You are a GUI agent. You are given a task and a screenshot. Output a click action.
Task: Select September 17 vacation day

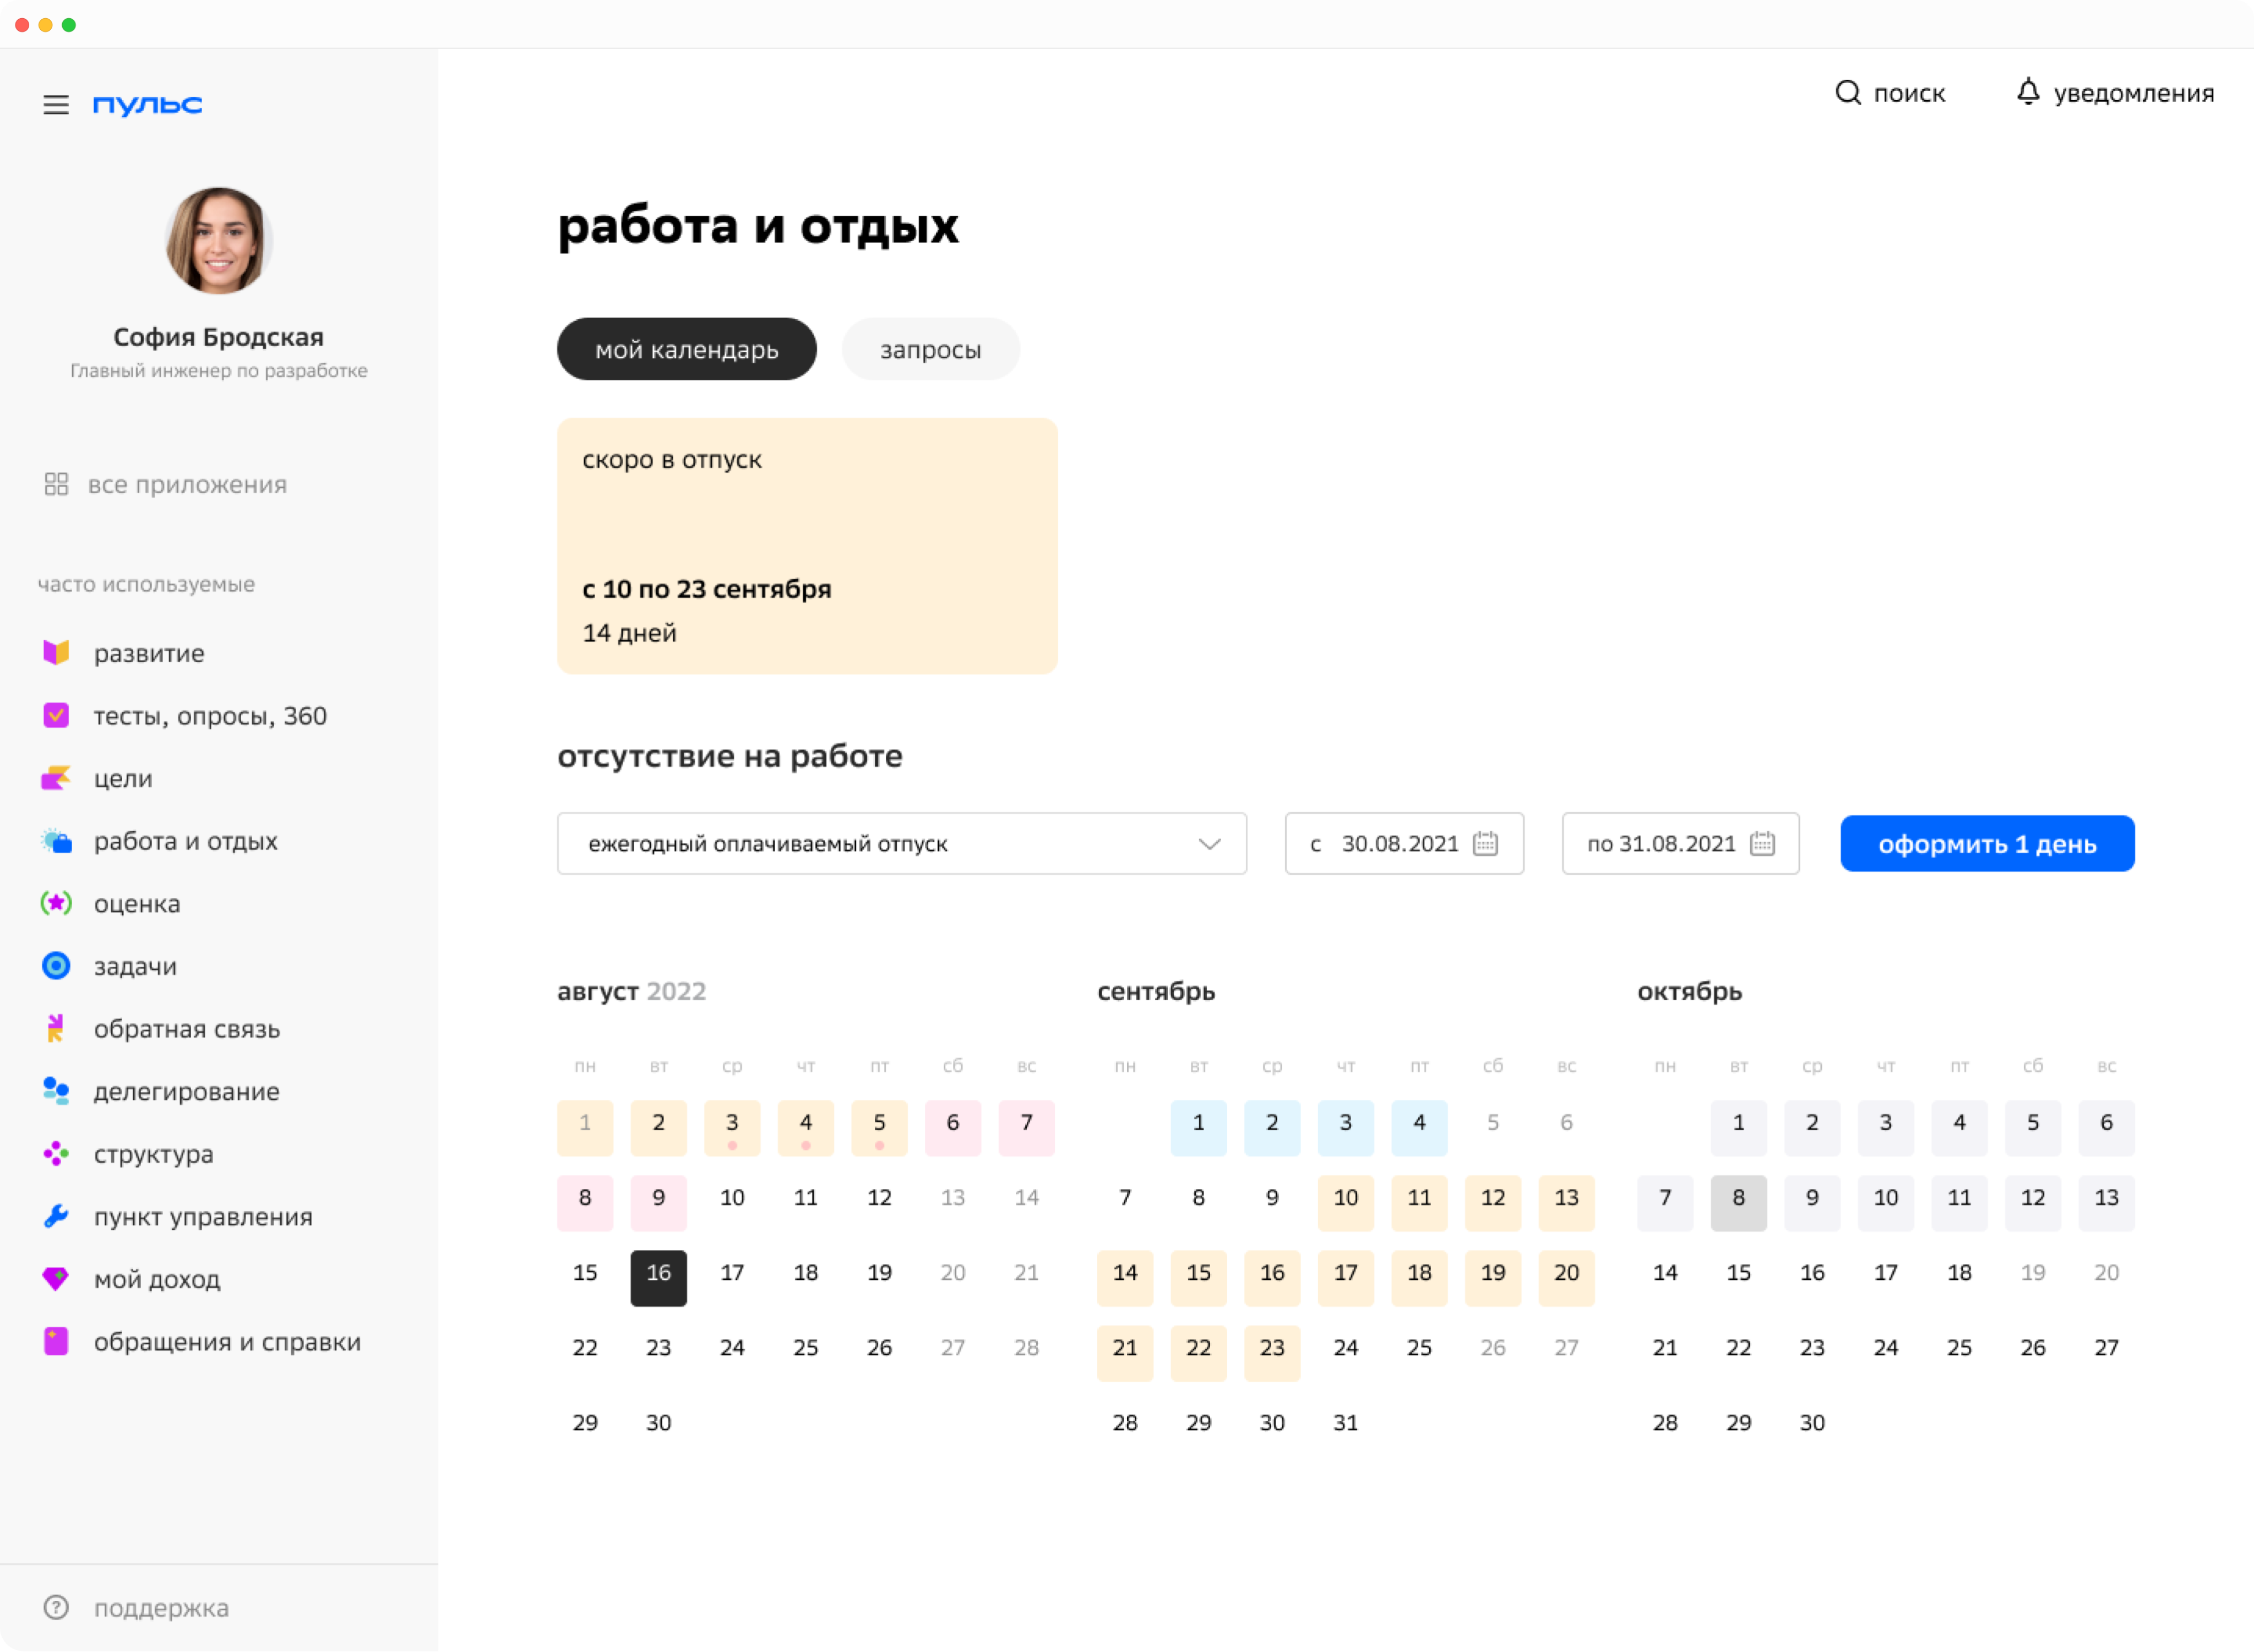tap(1345, 1277)
